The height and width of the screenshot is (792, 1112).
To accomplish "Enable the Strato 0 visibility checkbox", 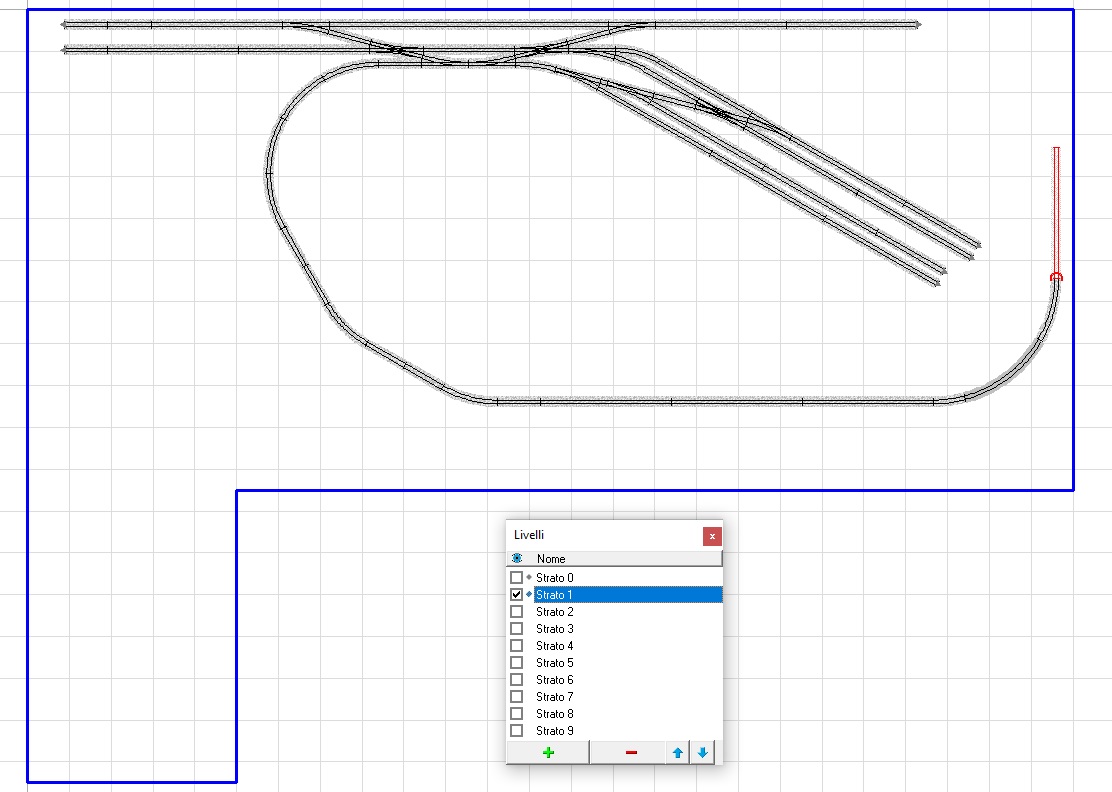I will [517, 578].
